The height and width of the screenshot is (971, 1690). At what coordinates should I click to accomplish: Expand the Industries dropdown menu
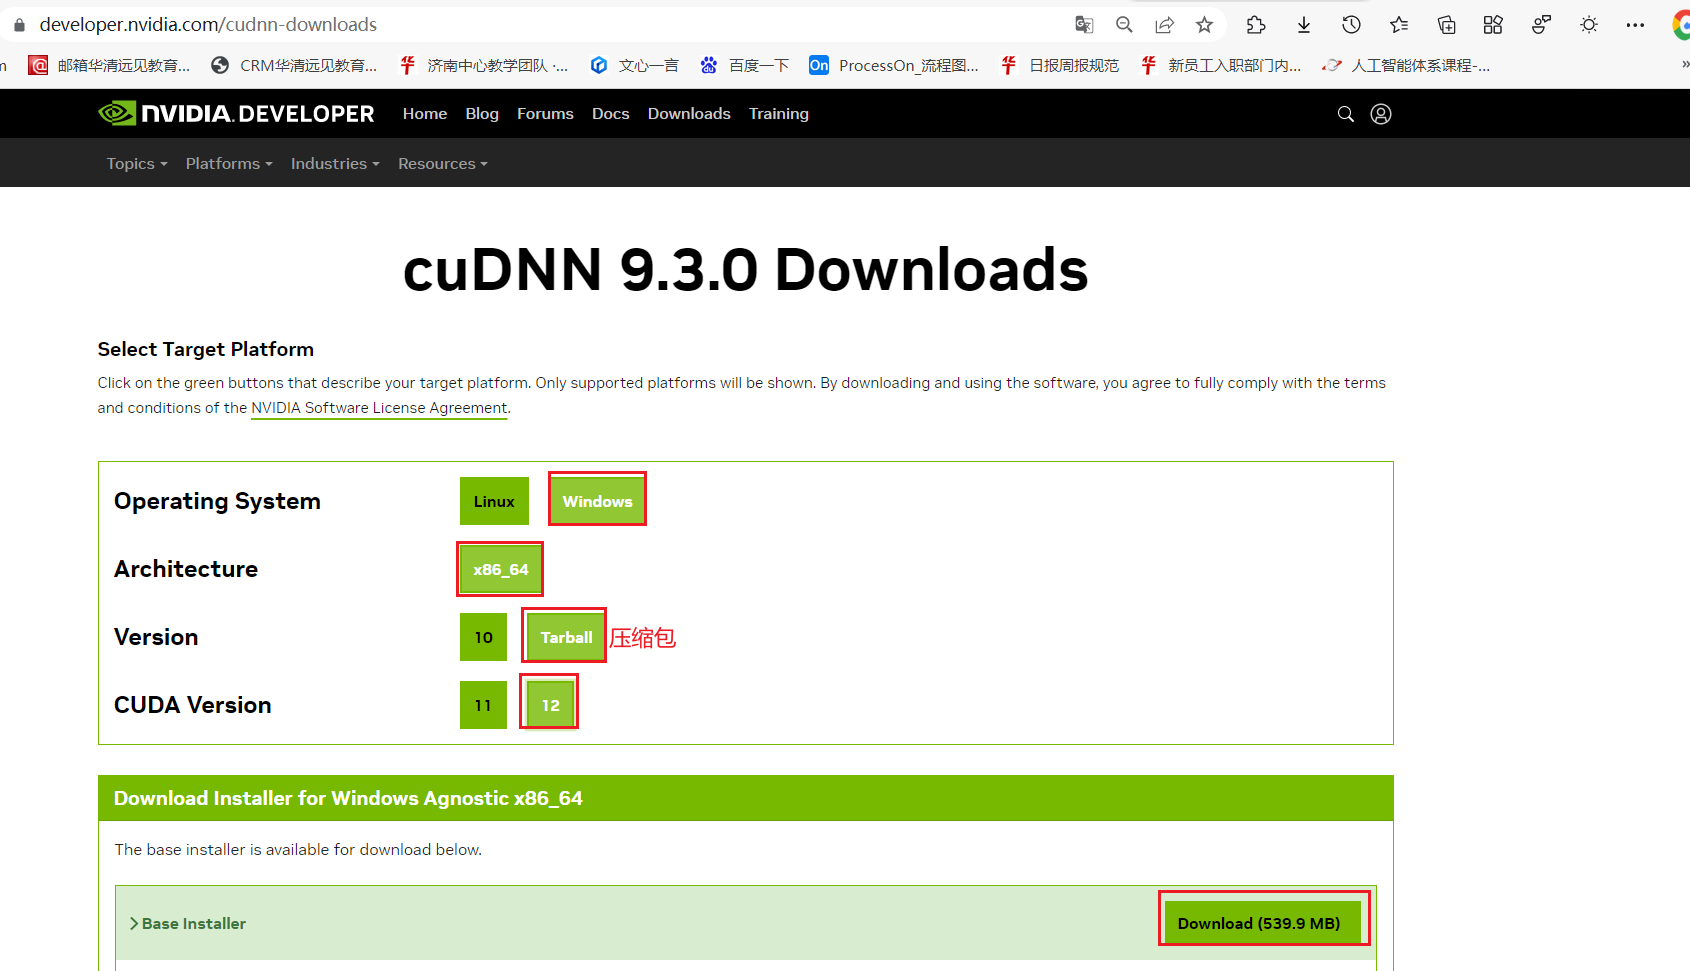tap(335, 163)
